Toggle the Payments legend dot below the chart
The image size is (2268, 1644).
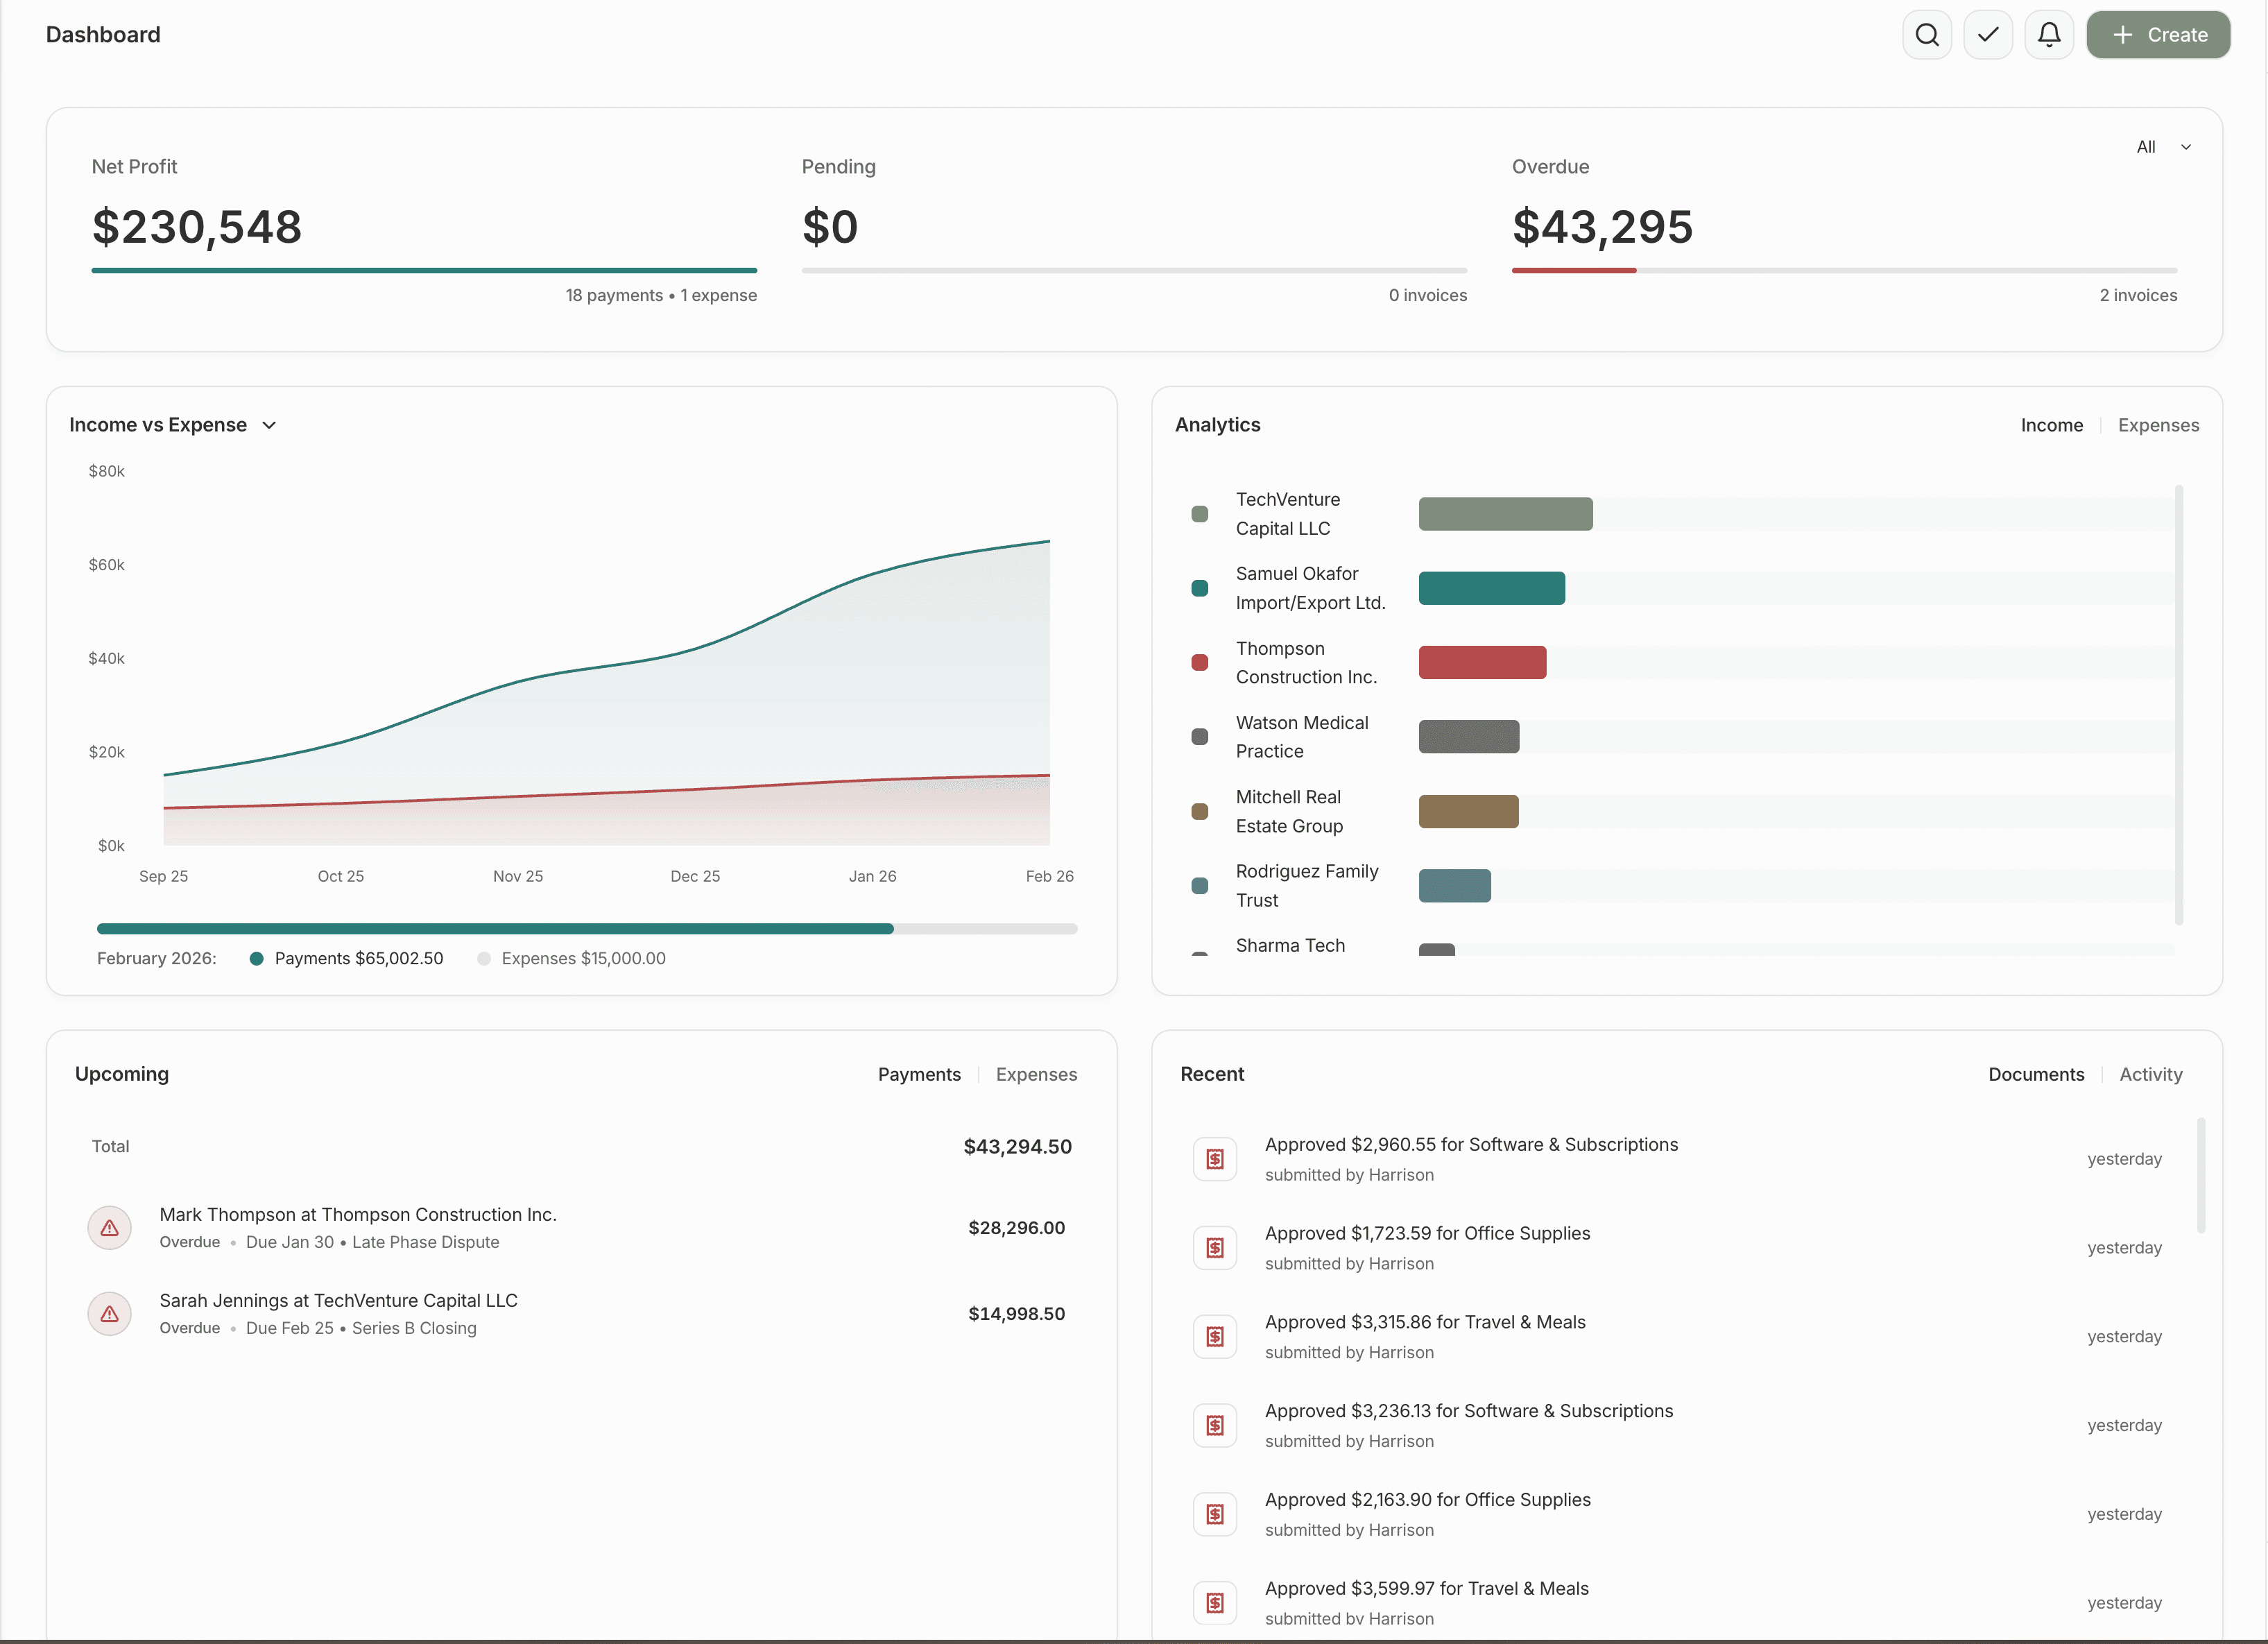(258, 958)
